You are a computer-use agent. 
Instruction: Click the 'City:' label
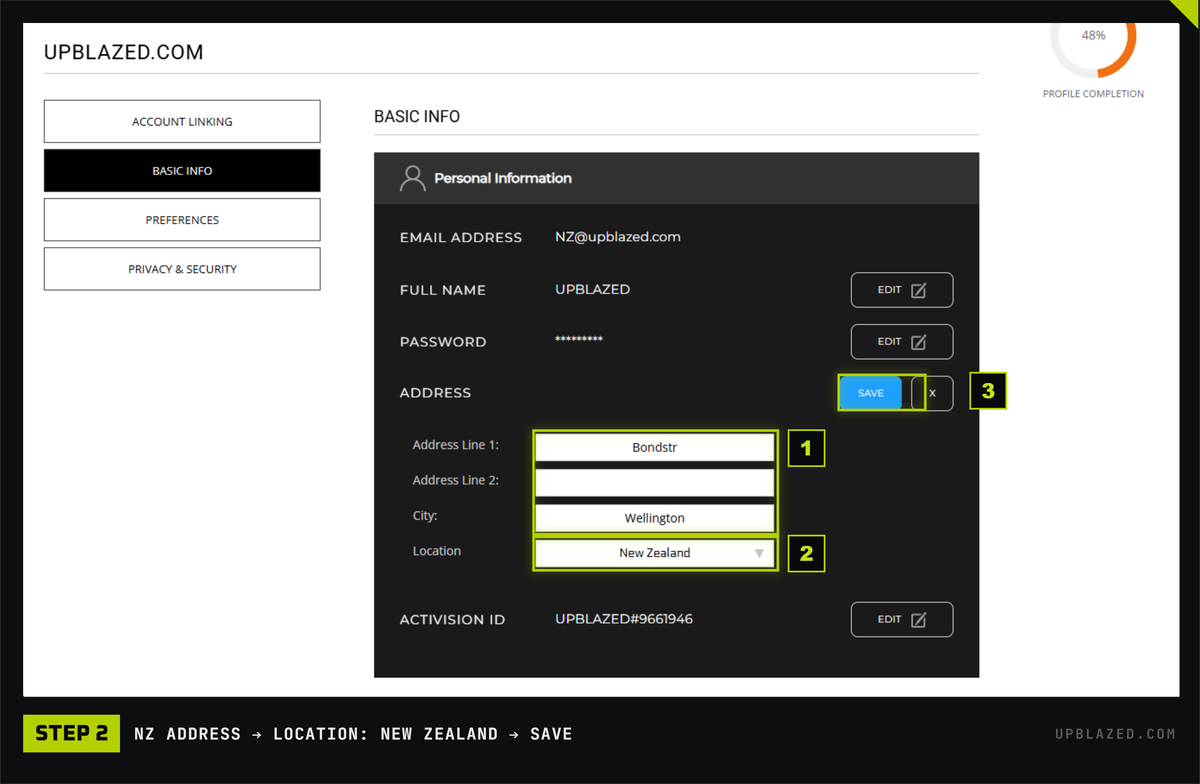(425, 516)
